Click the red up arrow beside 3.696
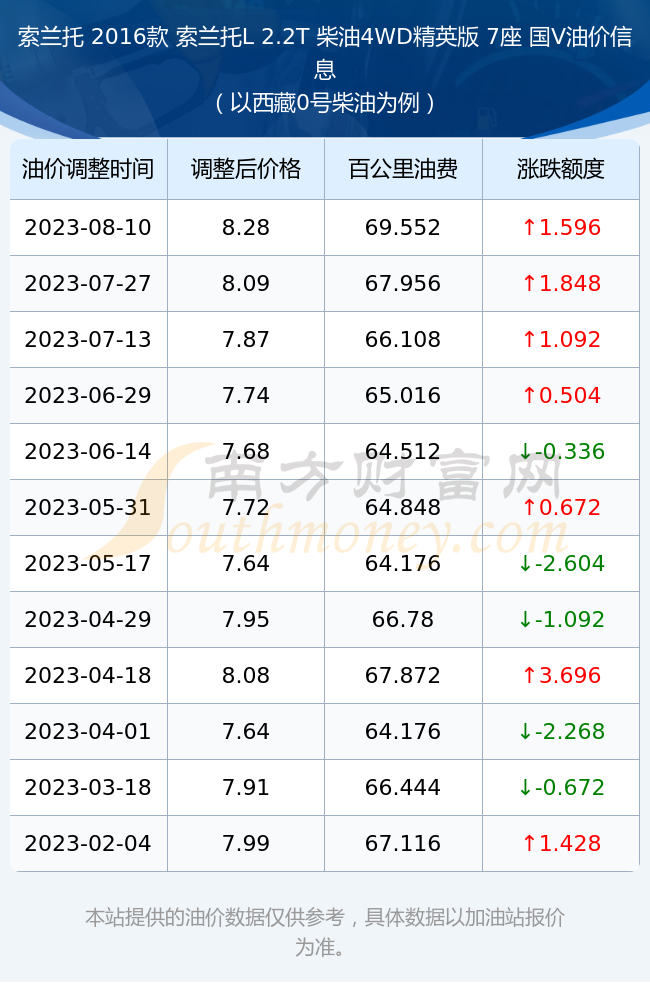The image size is (650, 1000). 529,675
